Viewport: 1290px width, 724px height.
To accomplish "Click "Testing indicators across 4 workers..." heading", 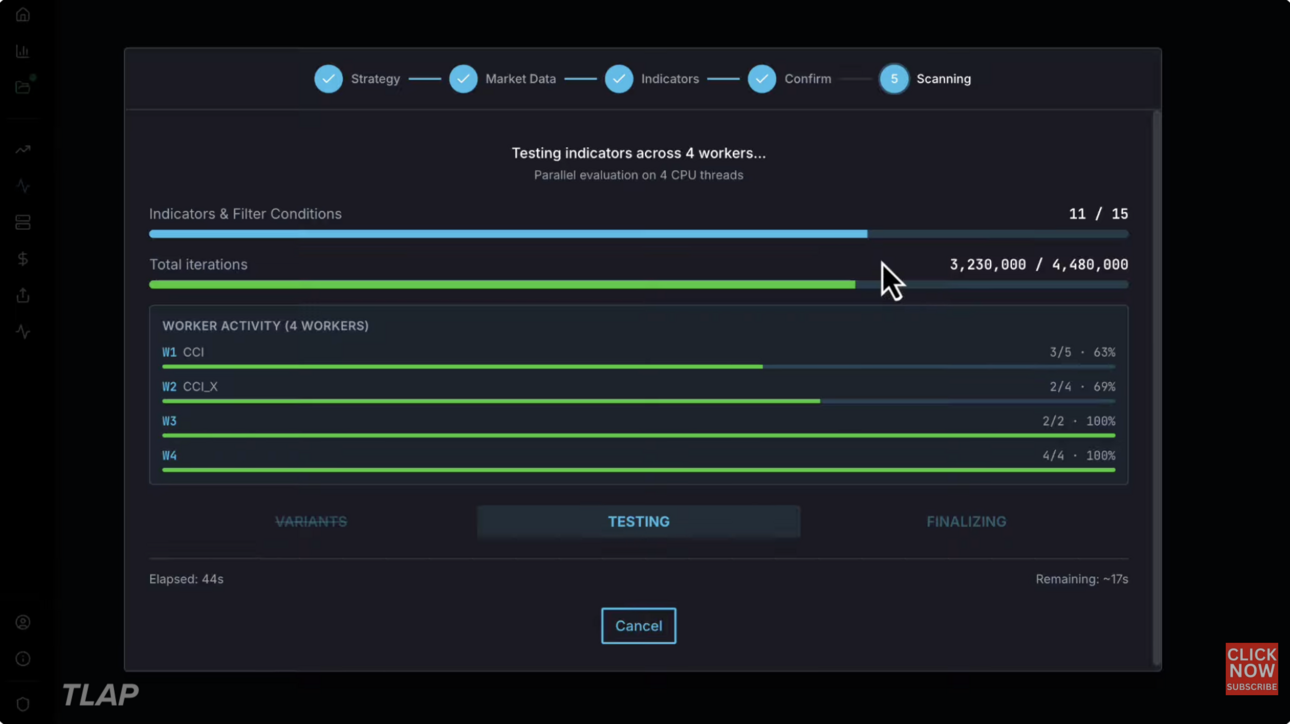I will click(638, 153).
